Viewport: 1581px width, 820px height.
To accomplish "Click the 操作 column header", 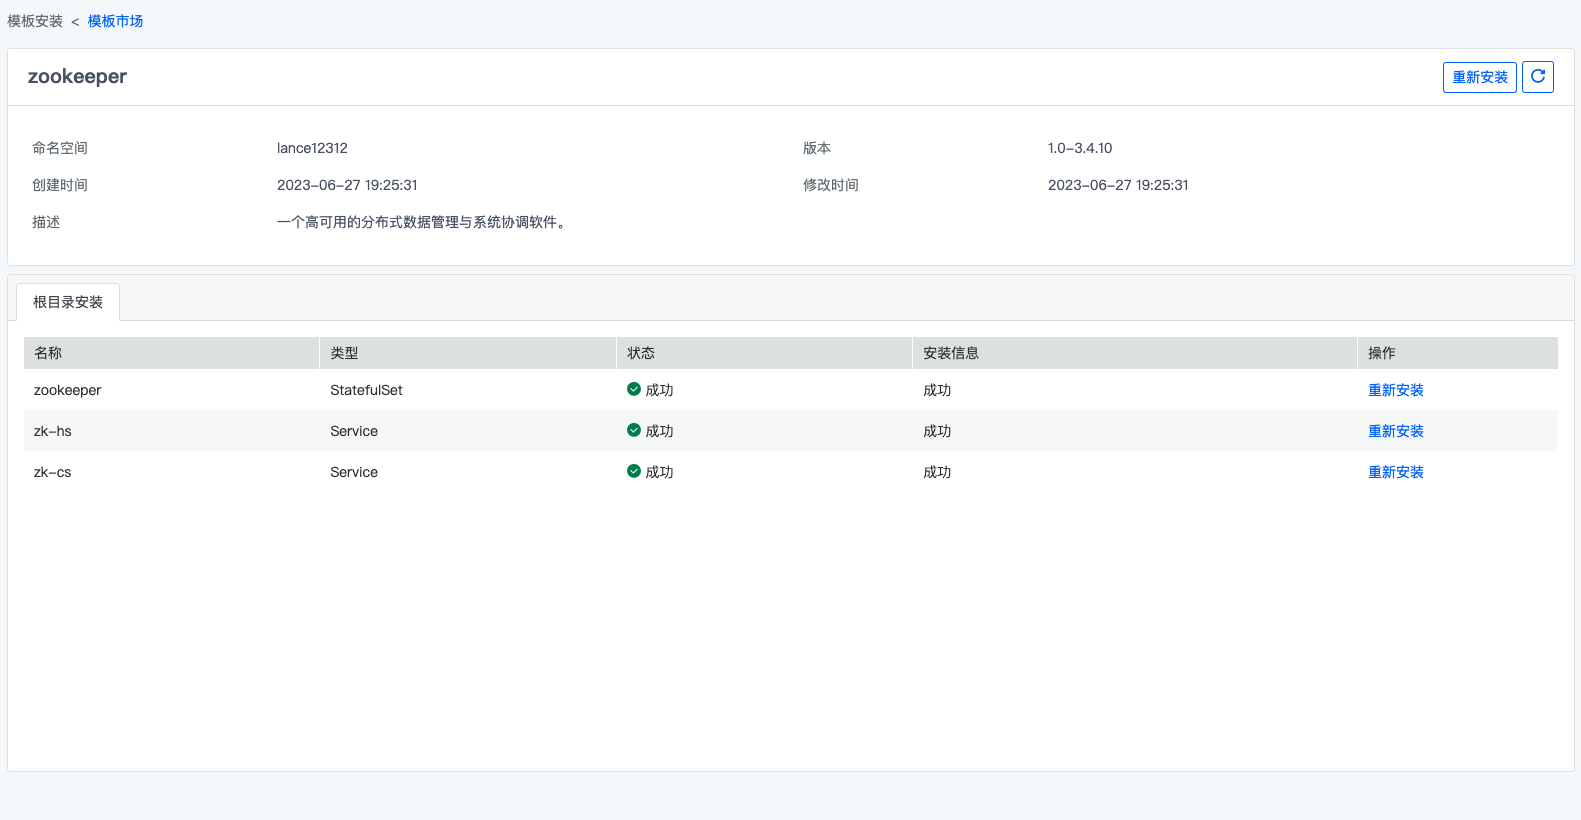I will pyautogui.click(x=1458, y=353).
